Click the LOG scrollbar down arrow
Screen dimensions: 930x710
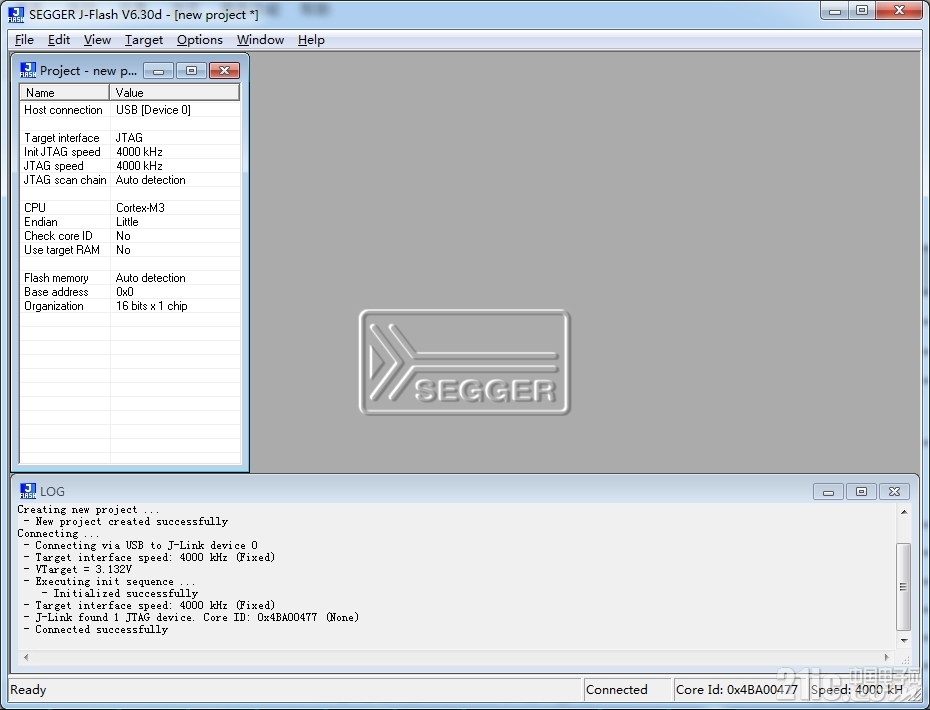904,641
